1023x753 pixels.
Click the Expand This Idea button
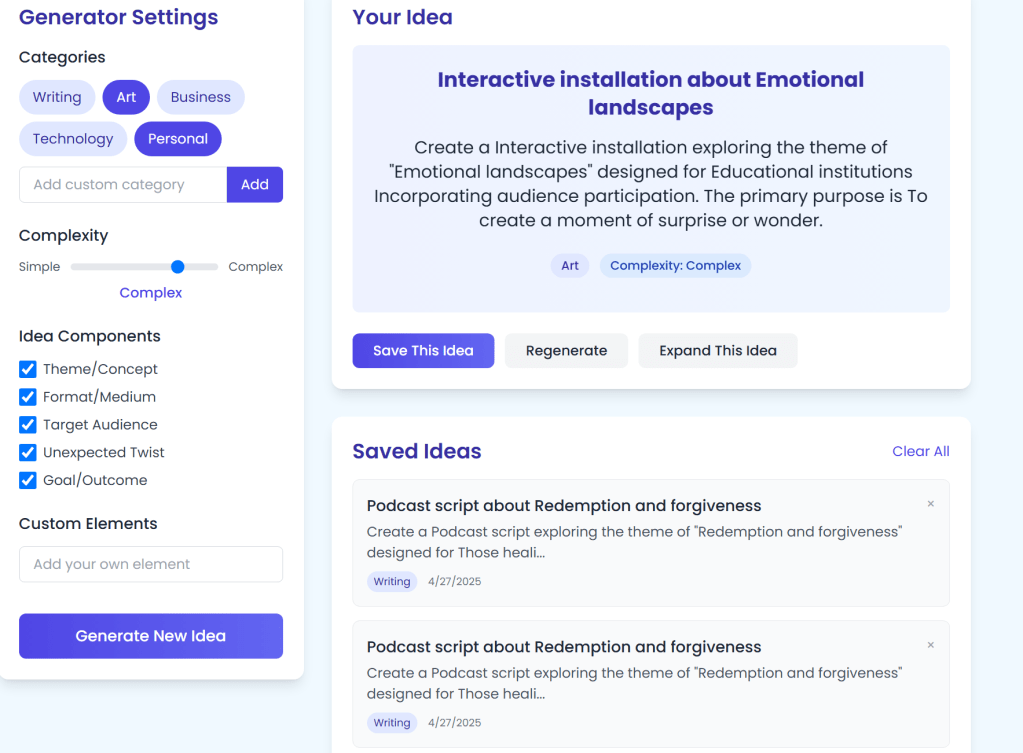coord(717,351)
